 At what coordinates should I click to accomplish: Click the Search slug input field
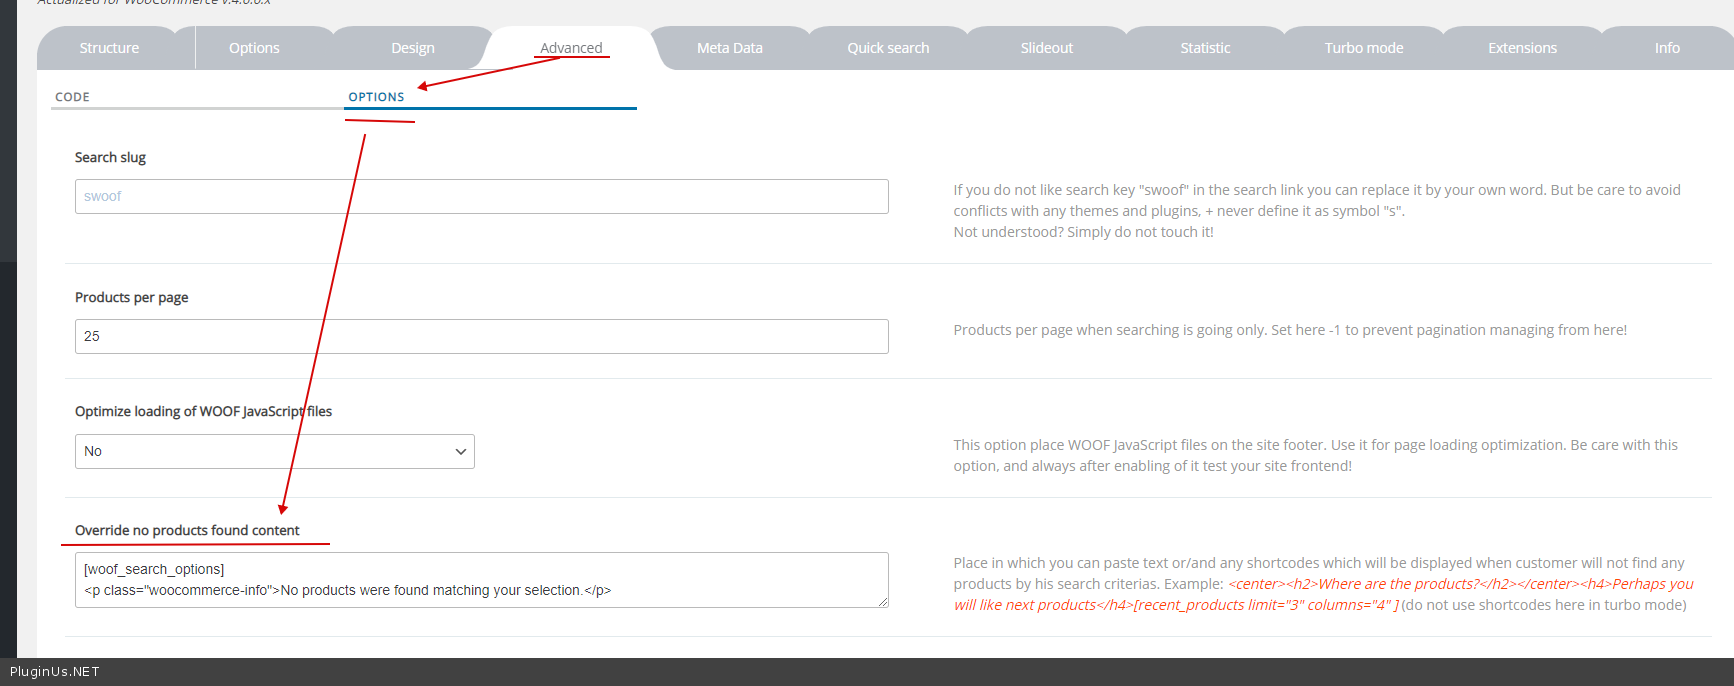tap(481, 196)
